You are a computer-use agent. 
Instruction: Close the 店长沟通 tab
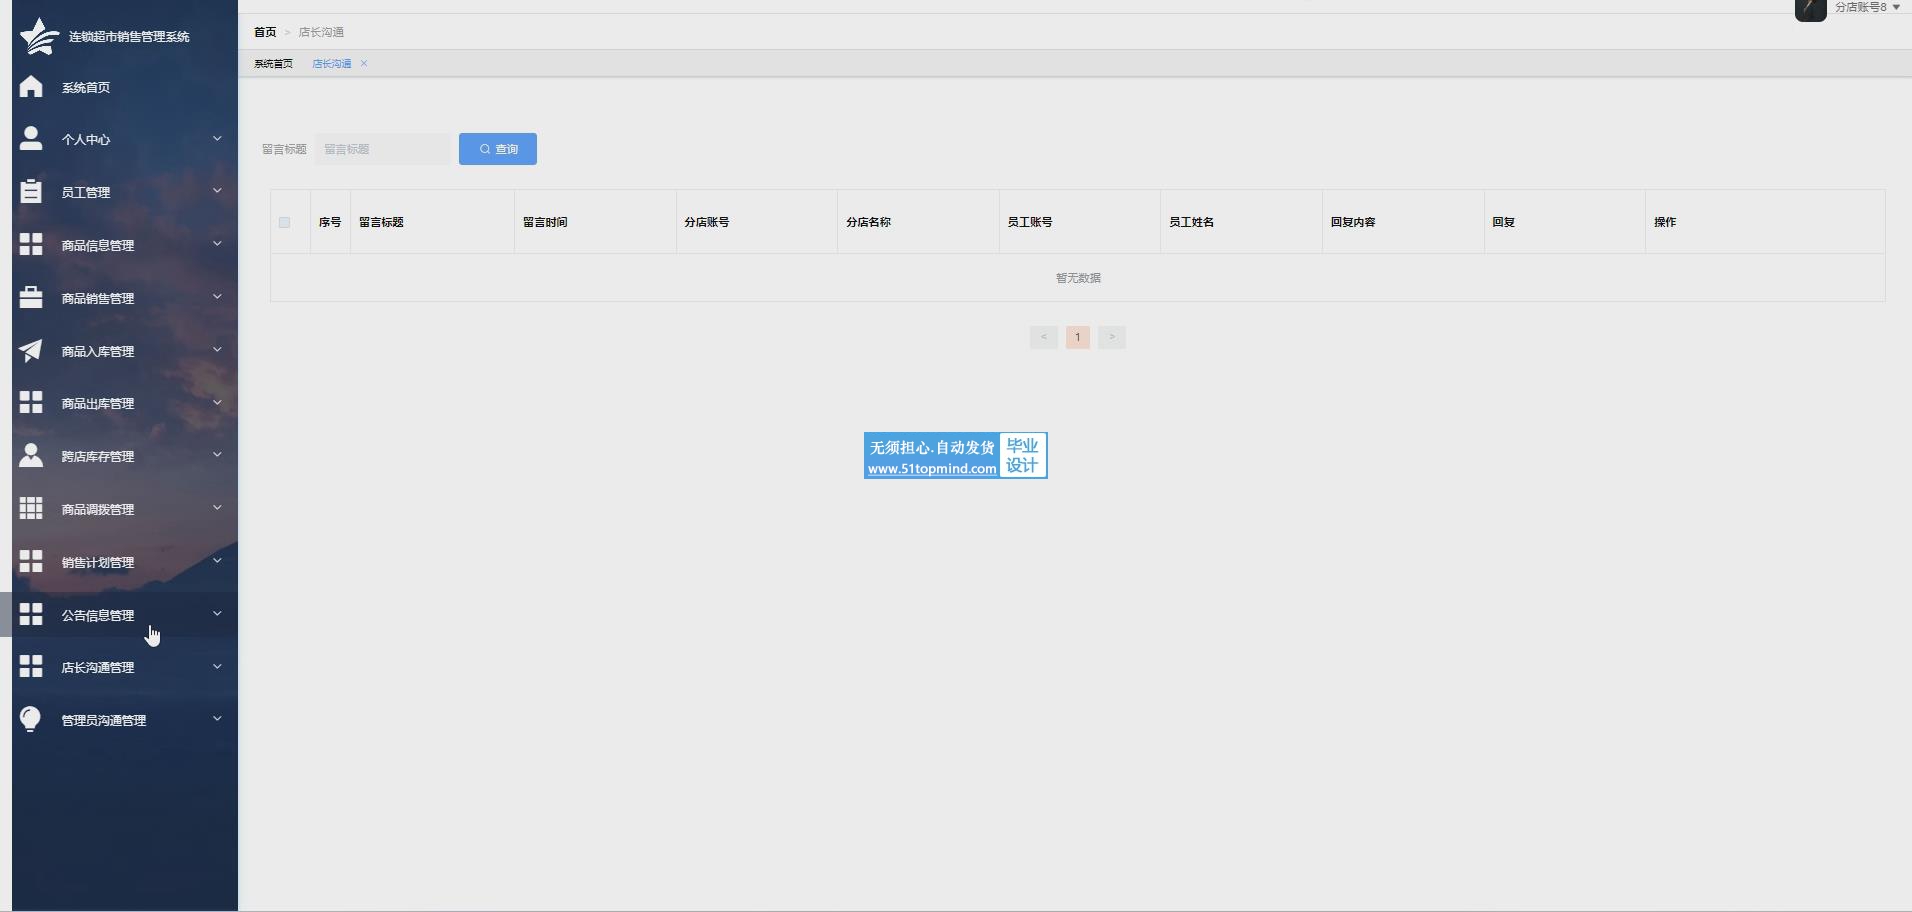tap(364, 63)
